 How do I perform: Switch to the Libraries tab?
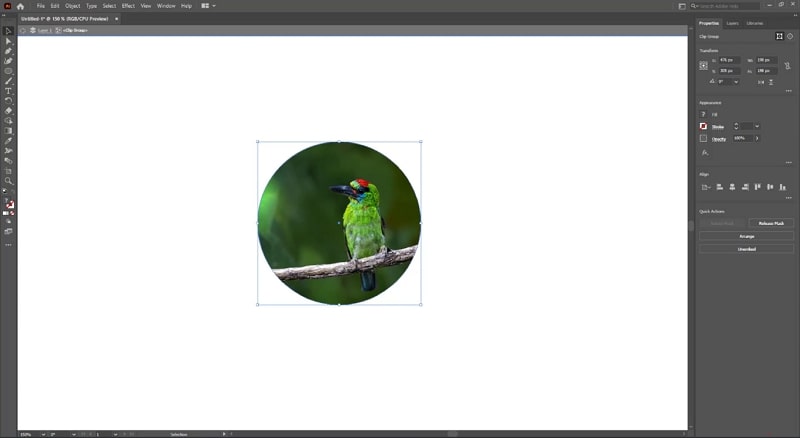pos(755,23)
